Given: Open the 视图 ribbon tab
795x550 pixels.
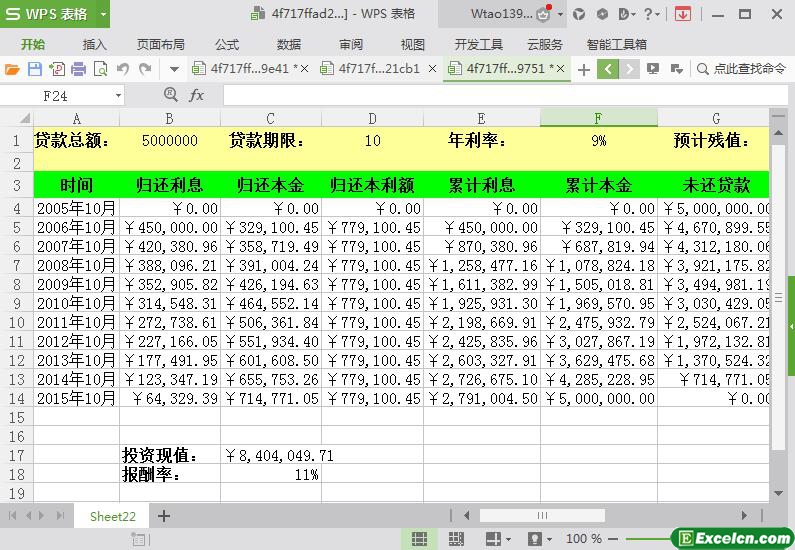Looking at the screenshot, I should coord(413,45).
